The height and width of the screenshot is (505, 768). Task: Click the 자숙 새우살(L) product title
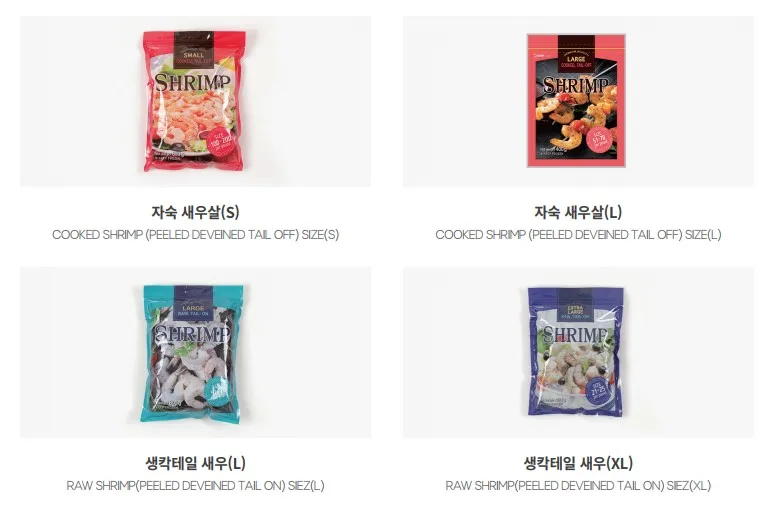pos(578,212)
